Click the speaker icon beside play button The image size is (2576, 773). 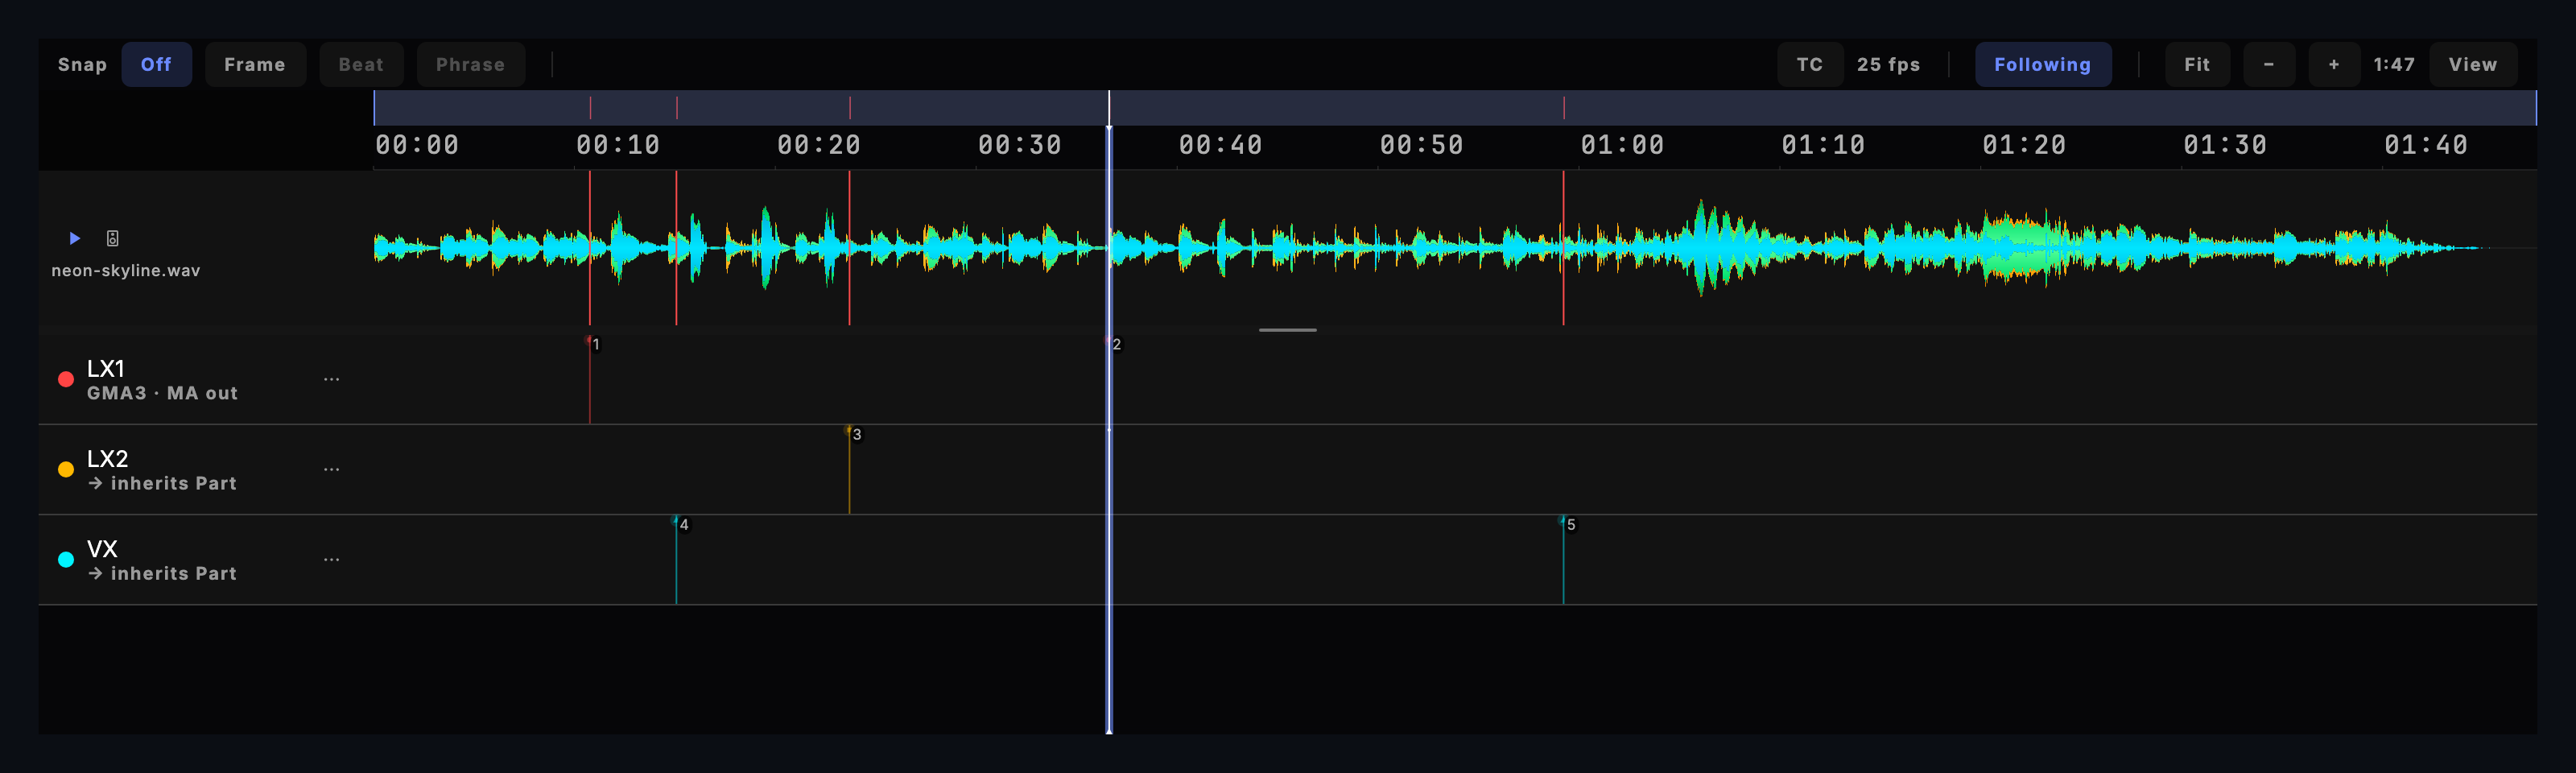(113, 238)
